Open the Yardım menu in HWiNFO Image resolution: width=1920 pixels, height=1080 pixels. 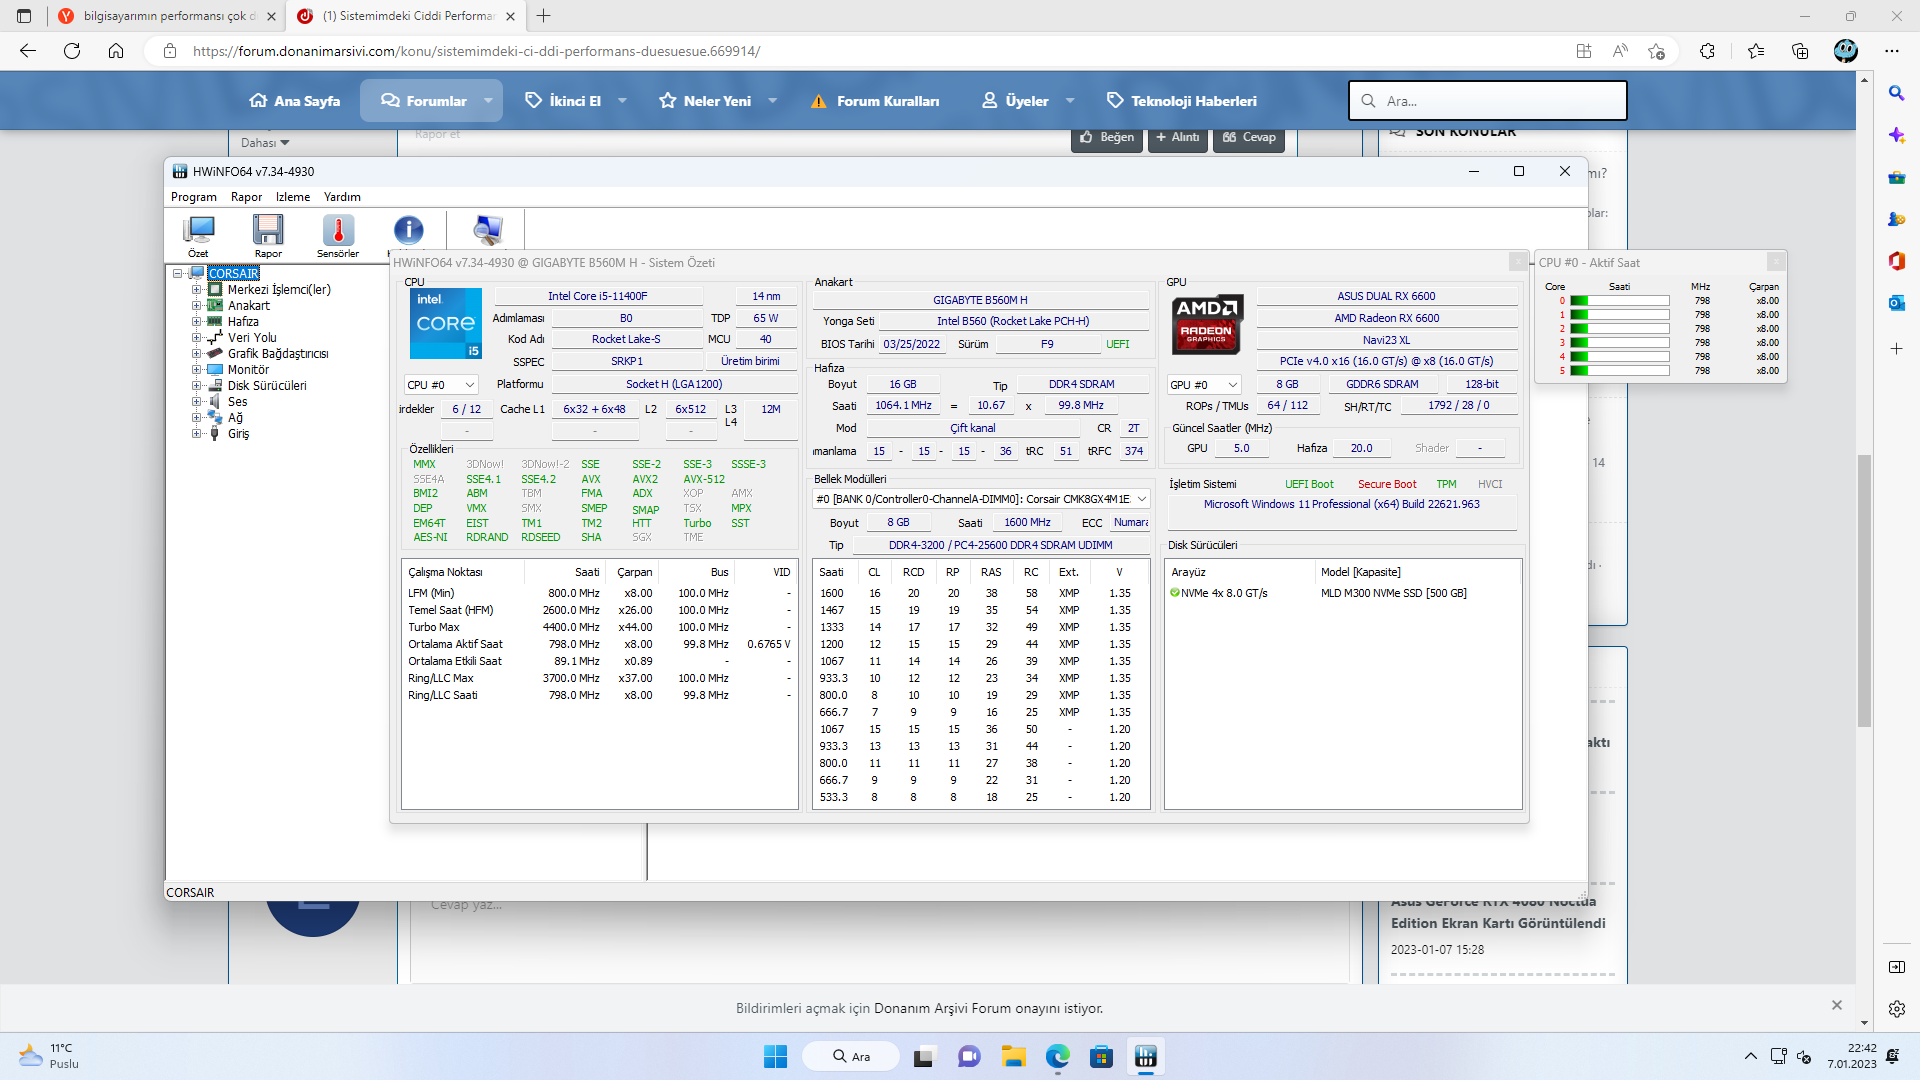pos(342,197)
